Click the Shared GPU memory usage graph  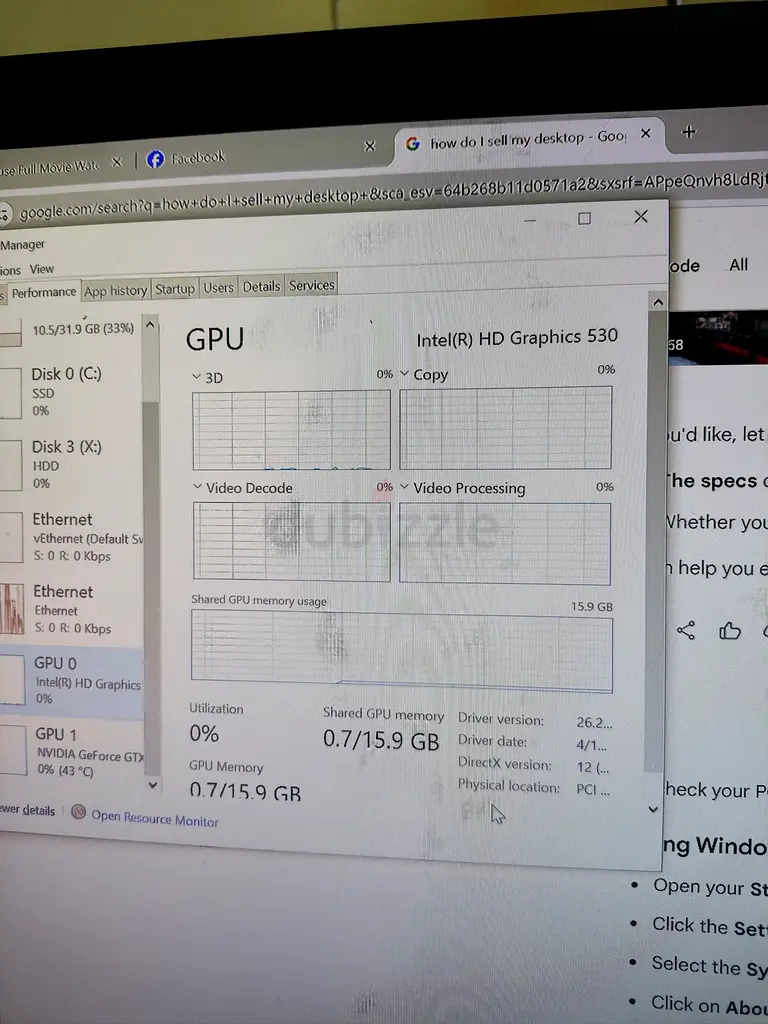click(x=402, y=652)
